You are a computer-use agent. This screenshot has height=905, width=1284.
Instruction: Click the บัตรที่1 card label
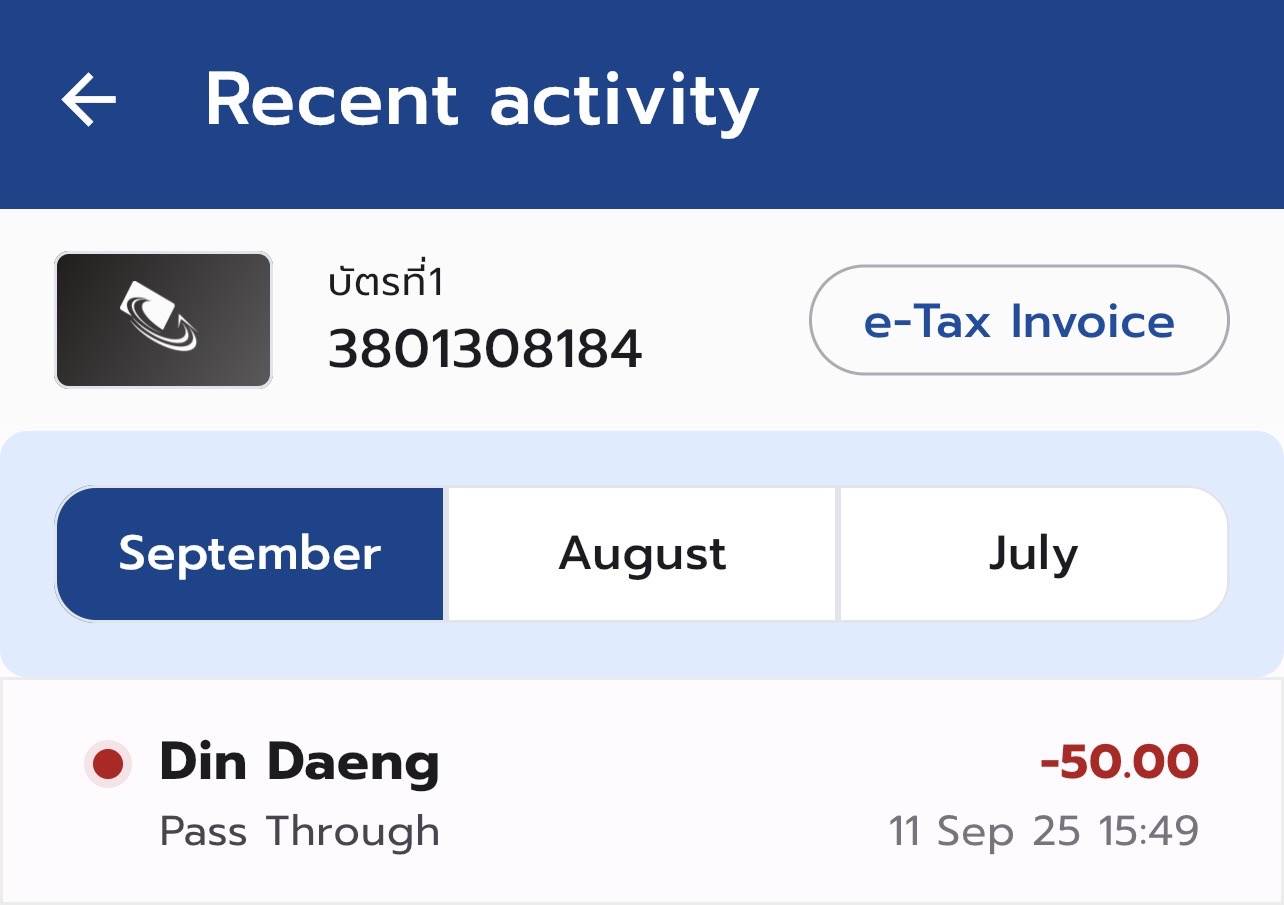pyautogui.click(x=386, y=283)
